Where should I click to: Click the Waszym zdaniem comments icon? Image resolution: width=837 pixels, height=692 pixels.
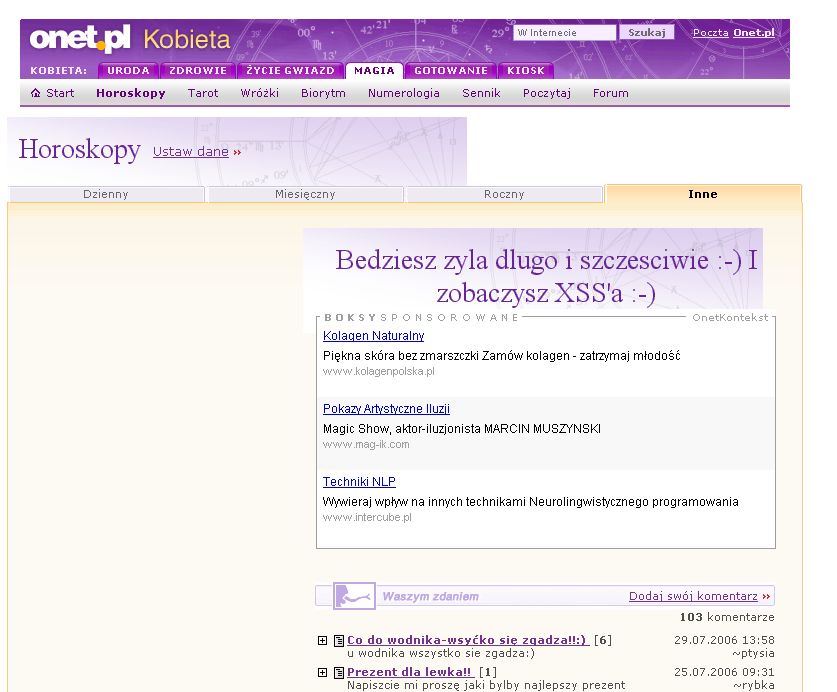354,596
